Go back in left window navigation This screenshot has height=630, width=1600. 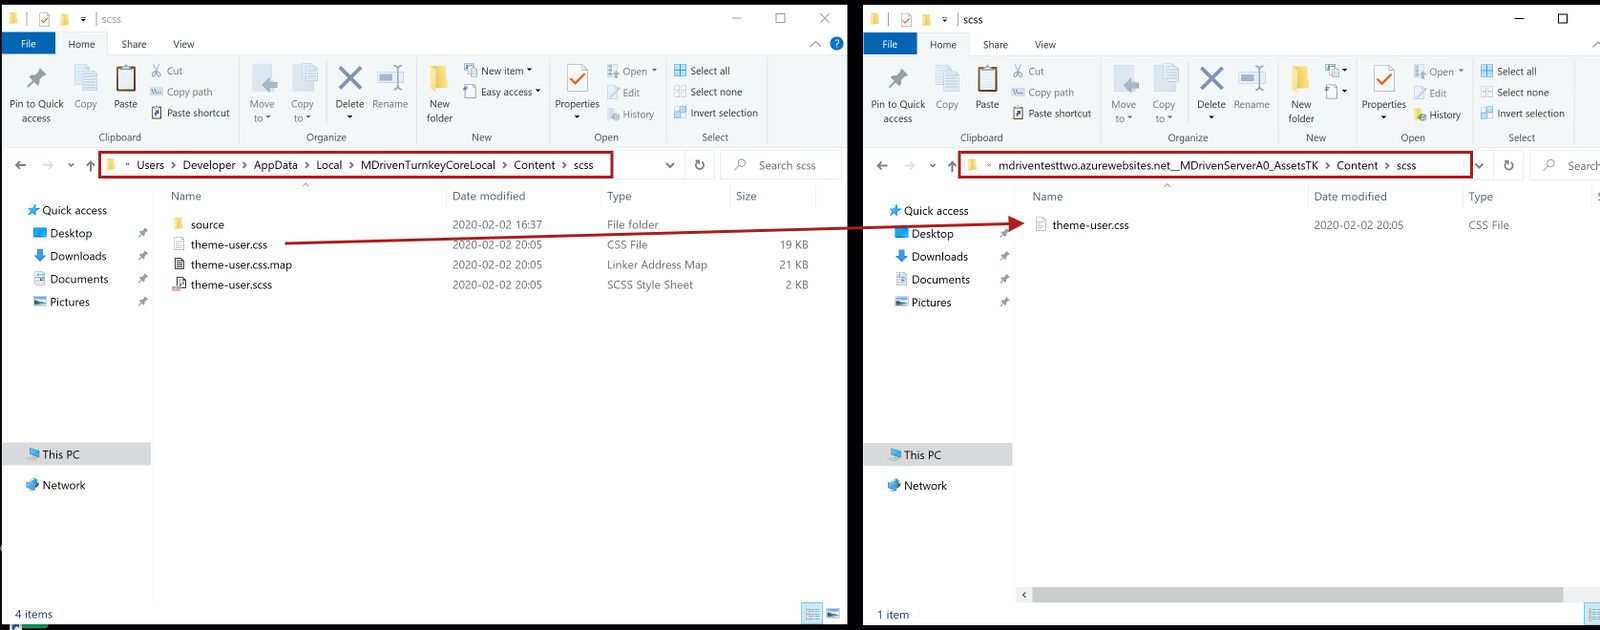21,165
